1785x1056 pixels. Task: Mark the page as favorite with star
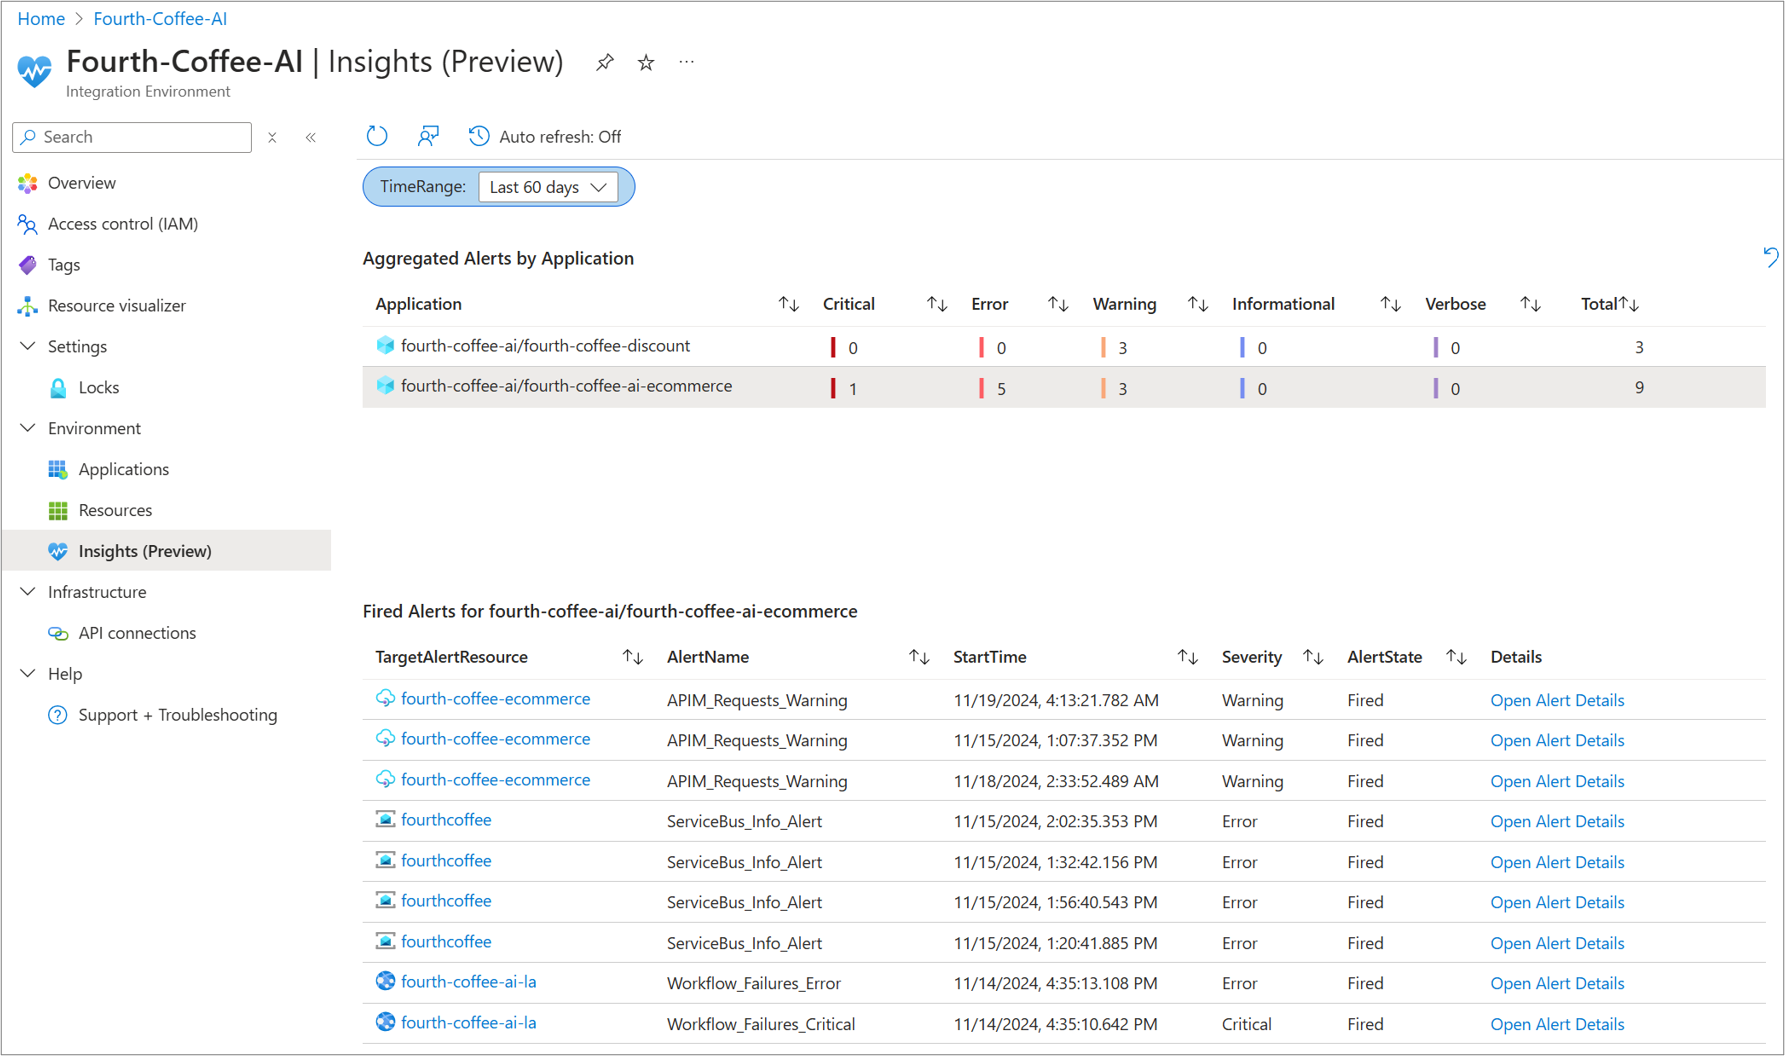point(646,63)
